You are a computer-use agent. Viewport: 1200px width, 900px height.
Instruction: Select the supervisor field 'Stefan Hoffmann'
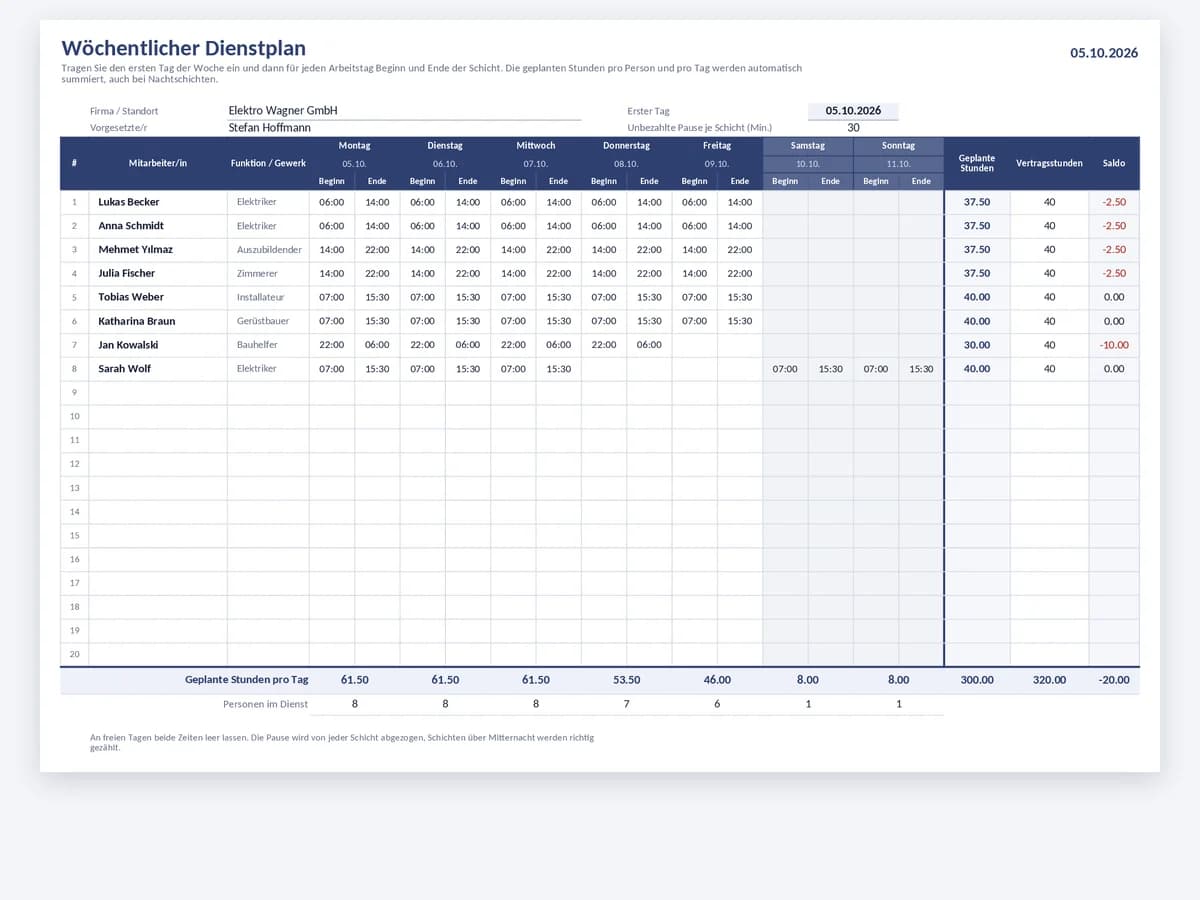[404, 128]
